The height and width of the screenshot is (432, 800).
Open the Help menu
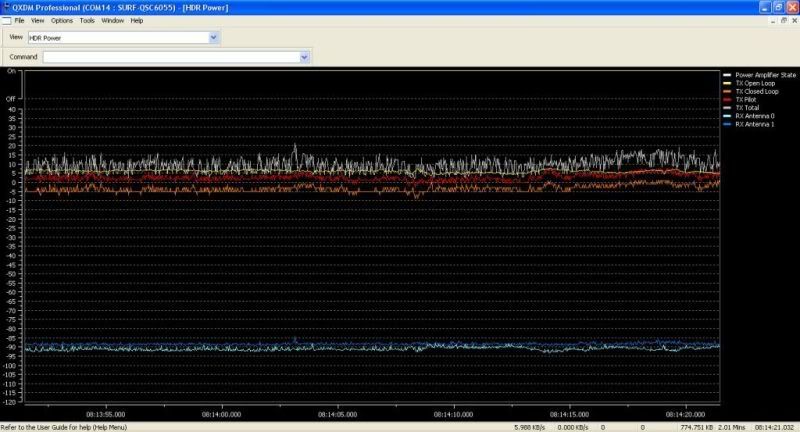(x=137, y=21)
